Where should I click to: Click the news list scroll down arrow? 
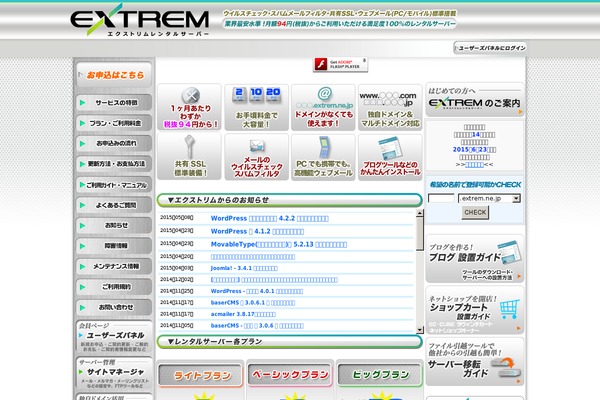[x=420, y=330]
